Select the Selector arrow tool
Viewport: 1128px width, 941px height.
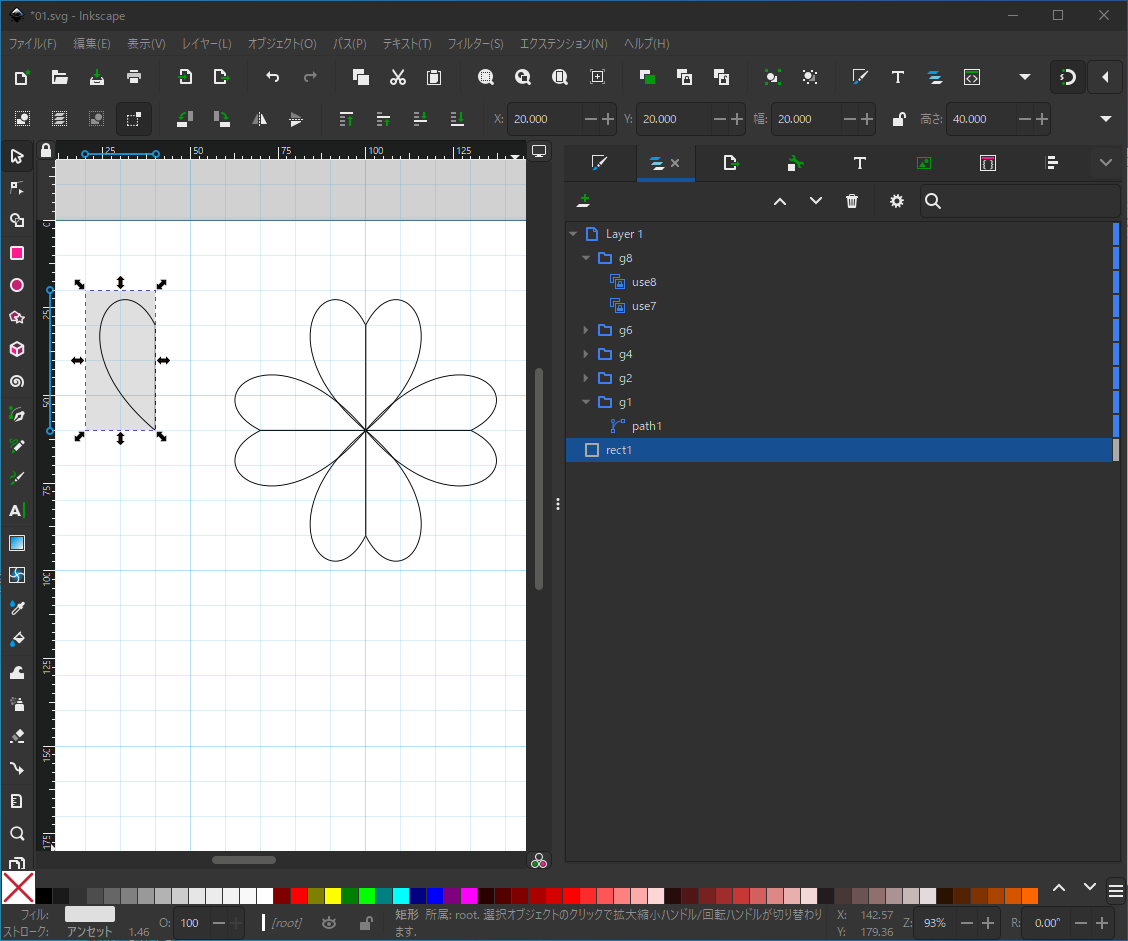(x=17, y=156)
